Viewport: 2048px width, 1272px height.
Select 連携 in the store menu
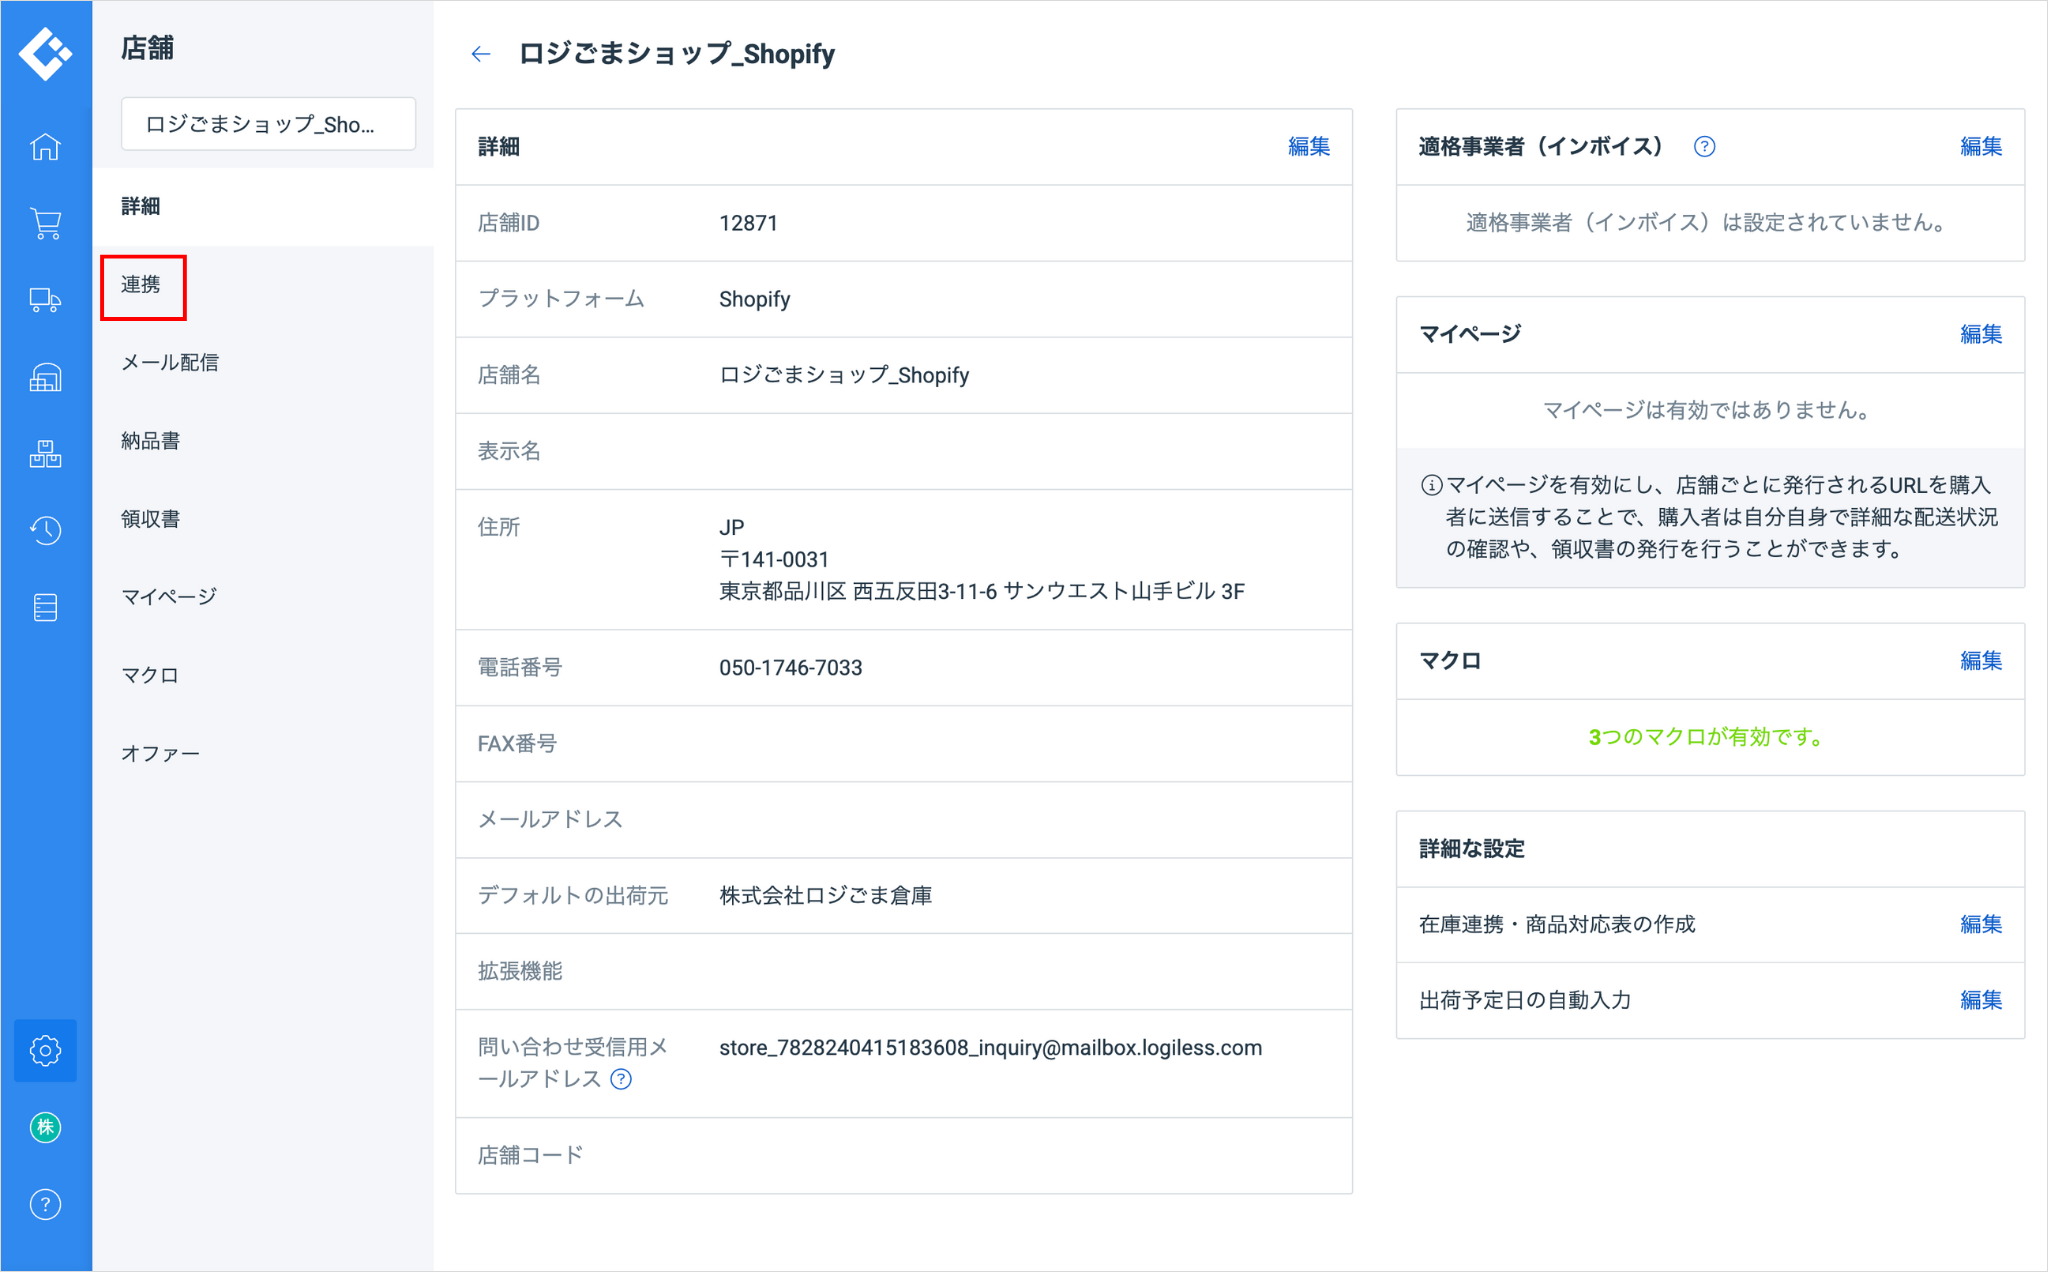pos(141,285)
